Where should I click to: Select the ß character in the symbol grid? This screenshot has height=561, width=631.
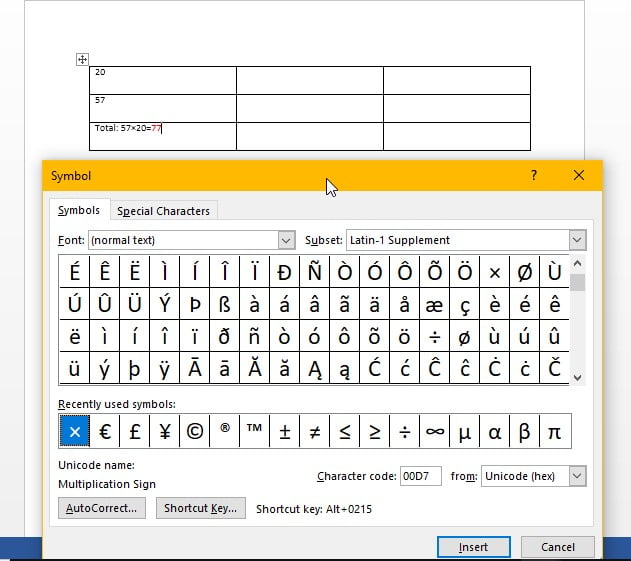tap(224, 304)
